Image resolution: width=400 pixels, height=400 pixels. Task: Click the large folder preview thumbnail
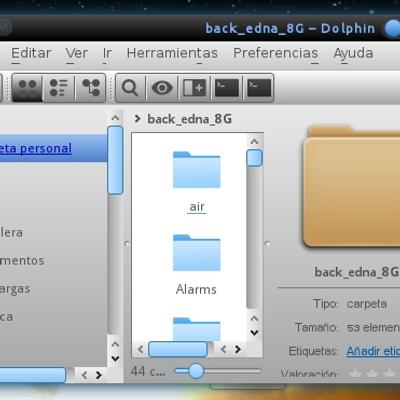point(352,187)
